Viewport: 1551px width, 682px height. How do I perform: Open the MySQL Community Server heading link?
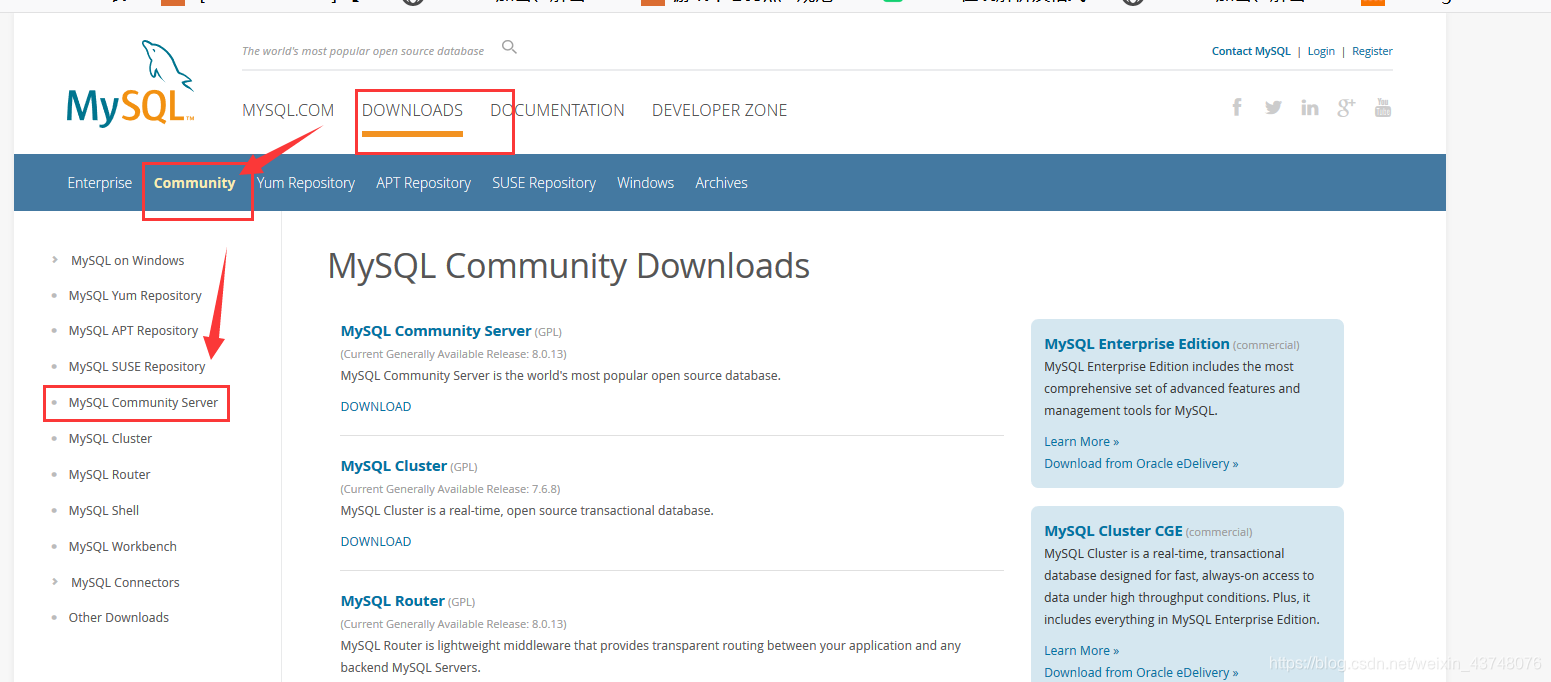tap(436, 330)
